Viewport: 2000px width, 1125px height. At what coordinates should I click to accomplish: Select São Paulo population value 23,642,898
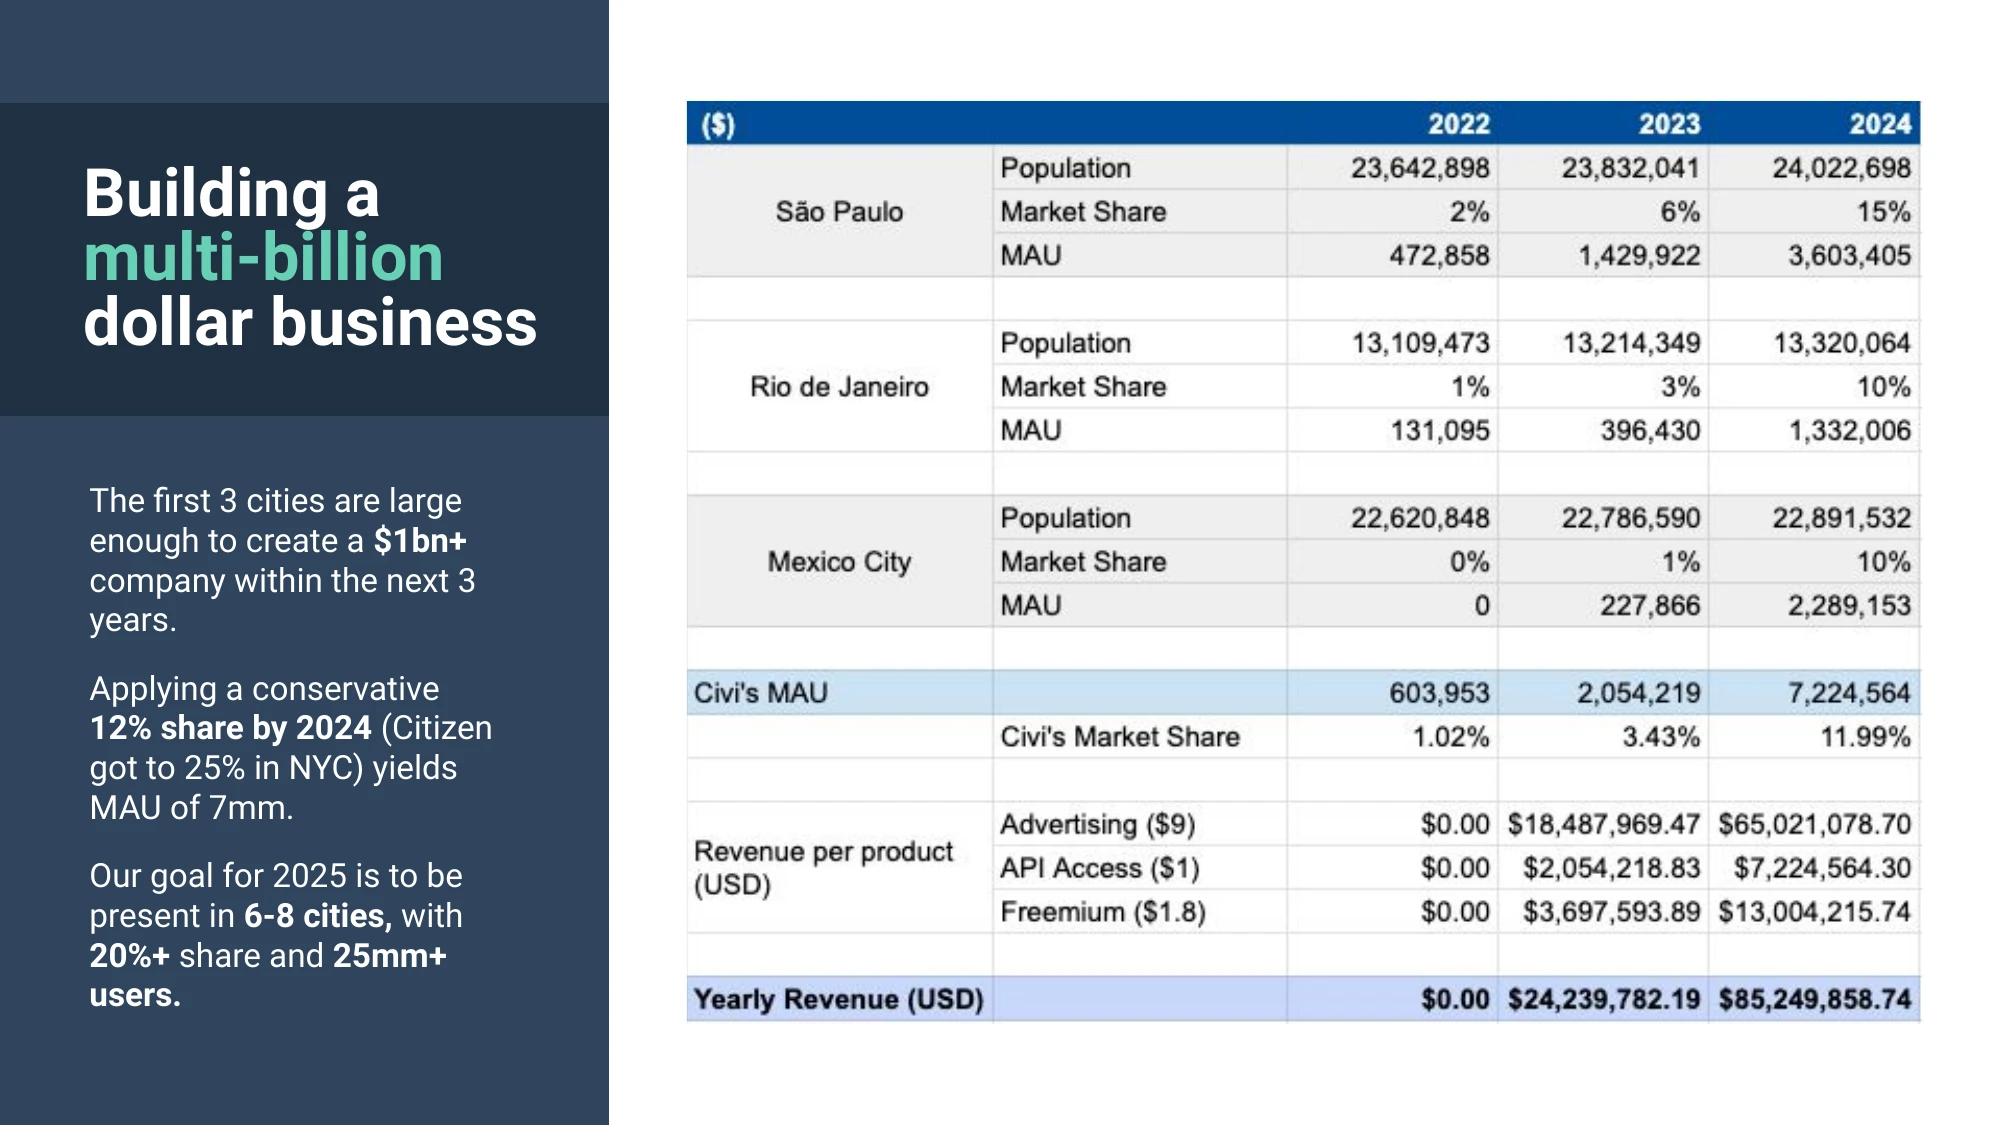tap(1420, 168)
